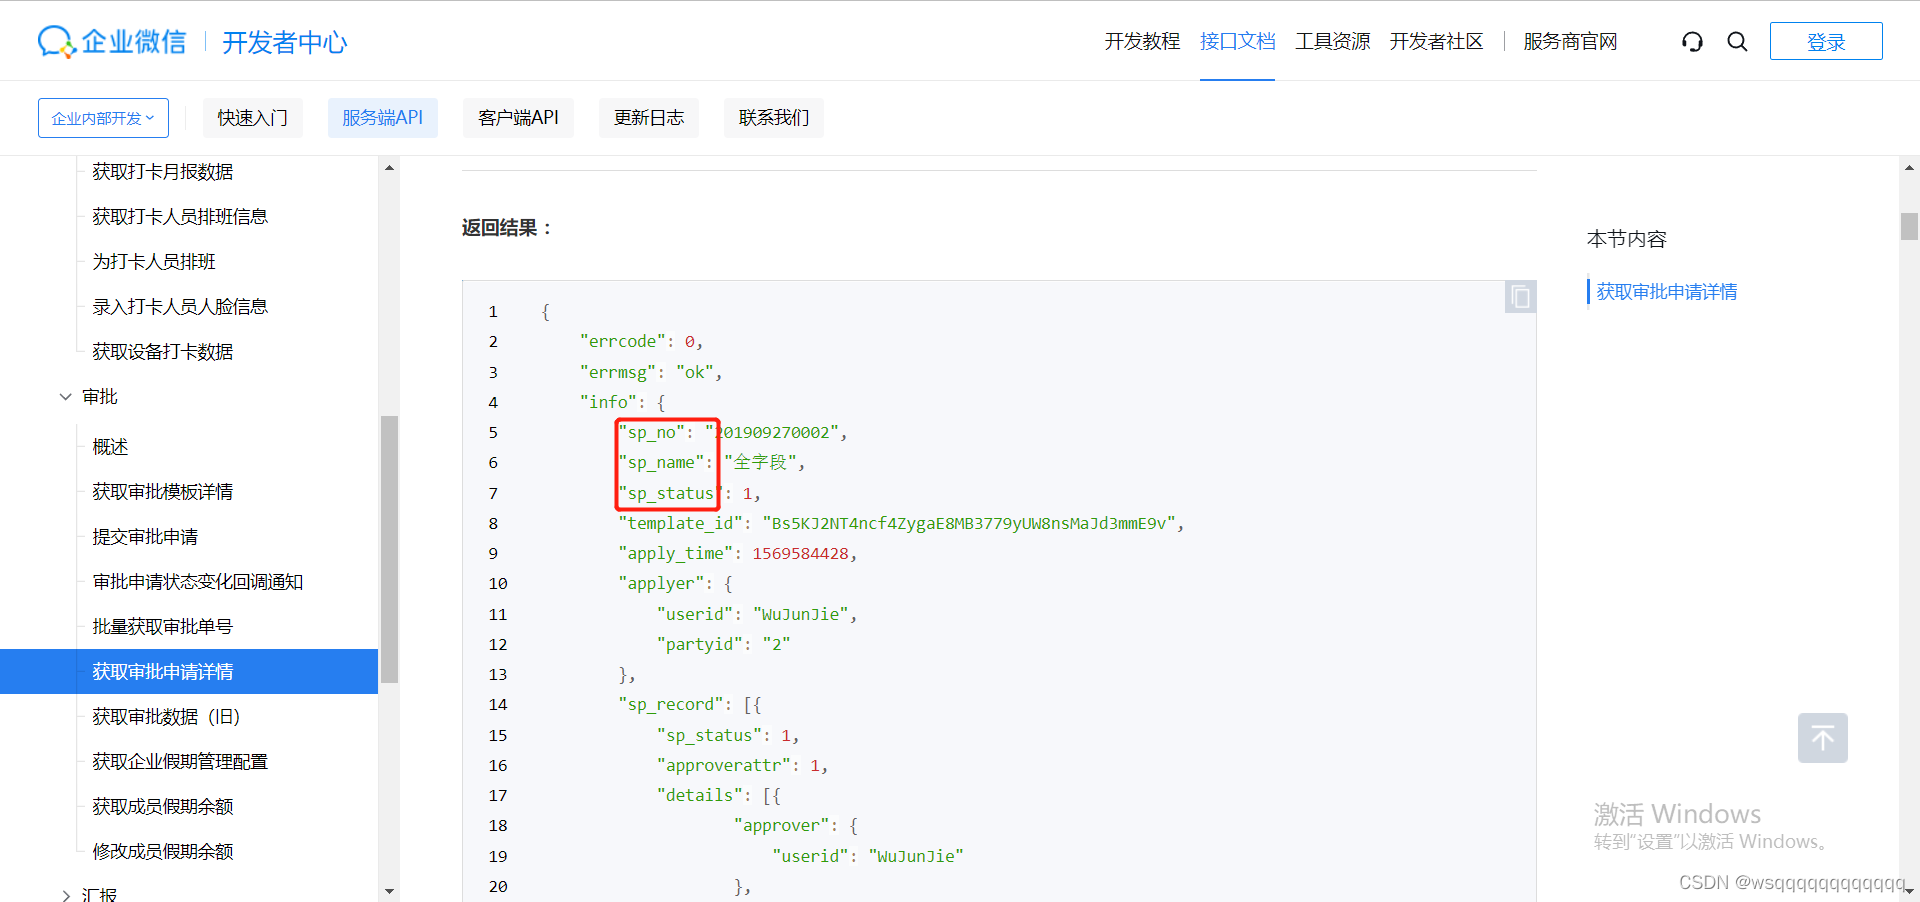Click the "errcode" key in code

(622, 342)
